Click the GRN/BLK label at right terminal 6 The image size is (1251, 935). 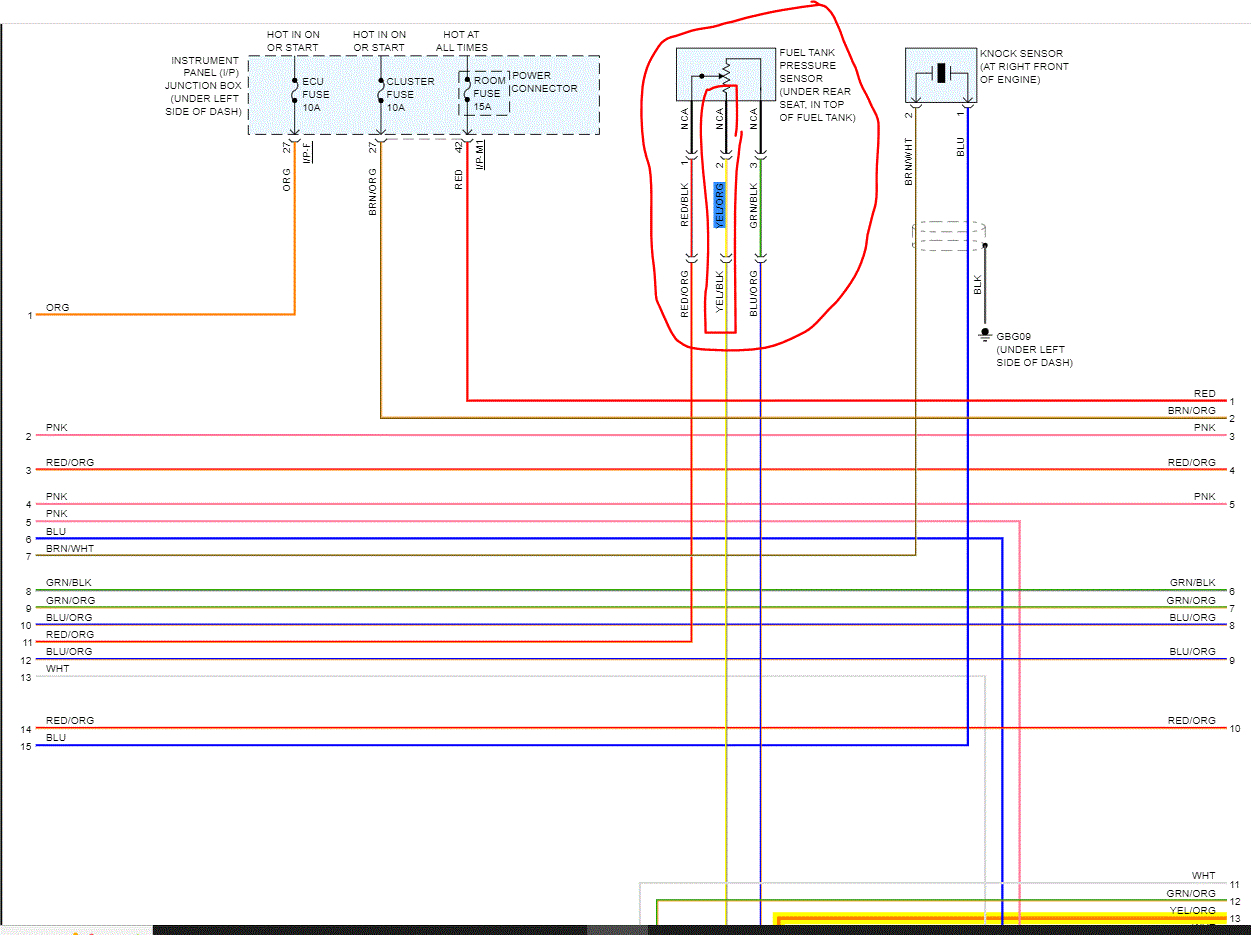point(1193,582)
